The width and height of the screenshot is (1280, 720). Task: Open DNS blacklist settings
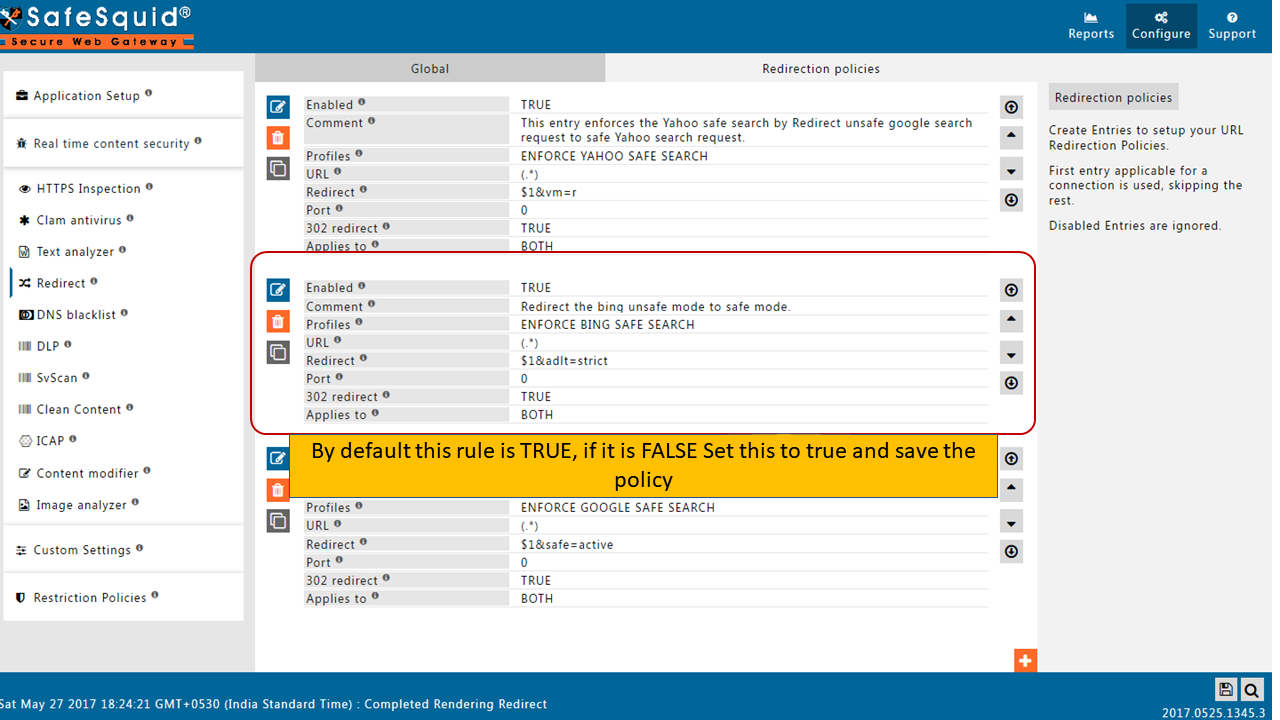[x=74, y=314]
